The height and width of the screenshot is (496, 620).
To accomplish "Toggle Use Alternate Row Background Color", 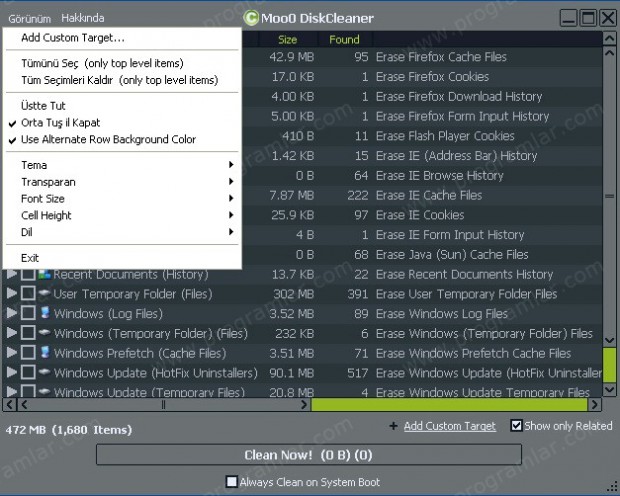I will tap(122, 139).
